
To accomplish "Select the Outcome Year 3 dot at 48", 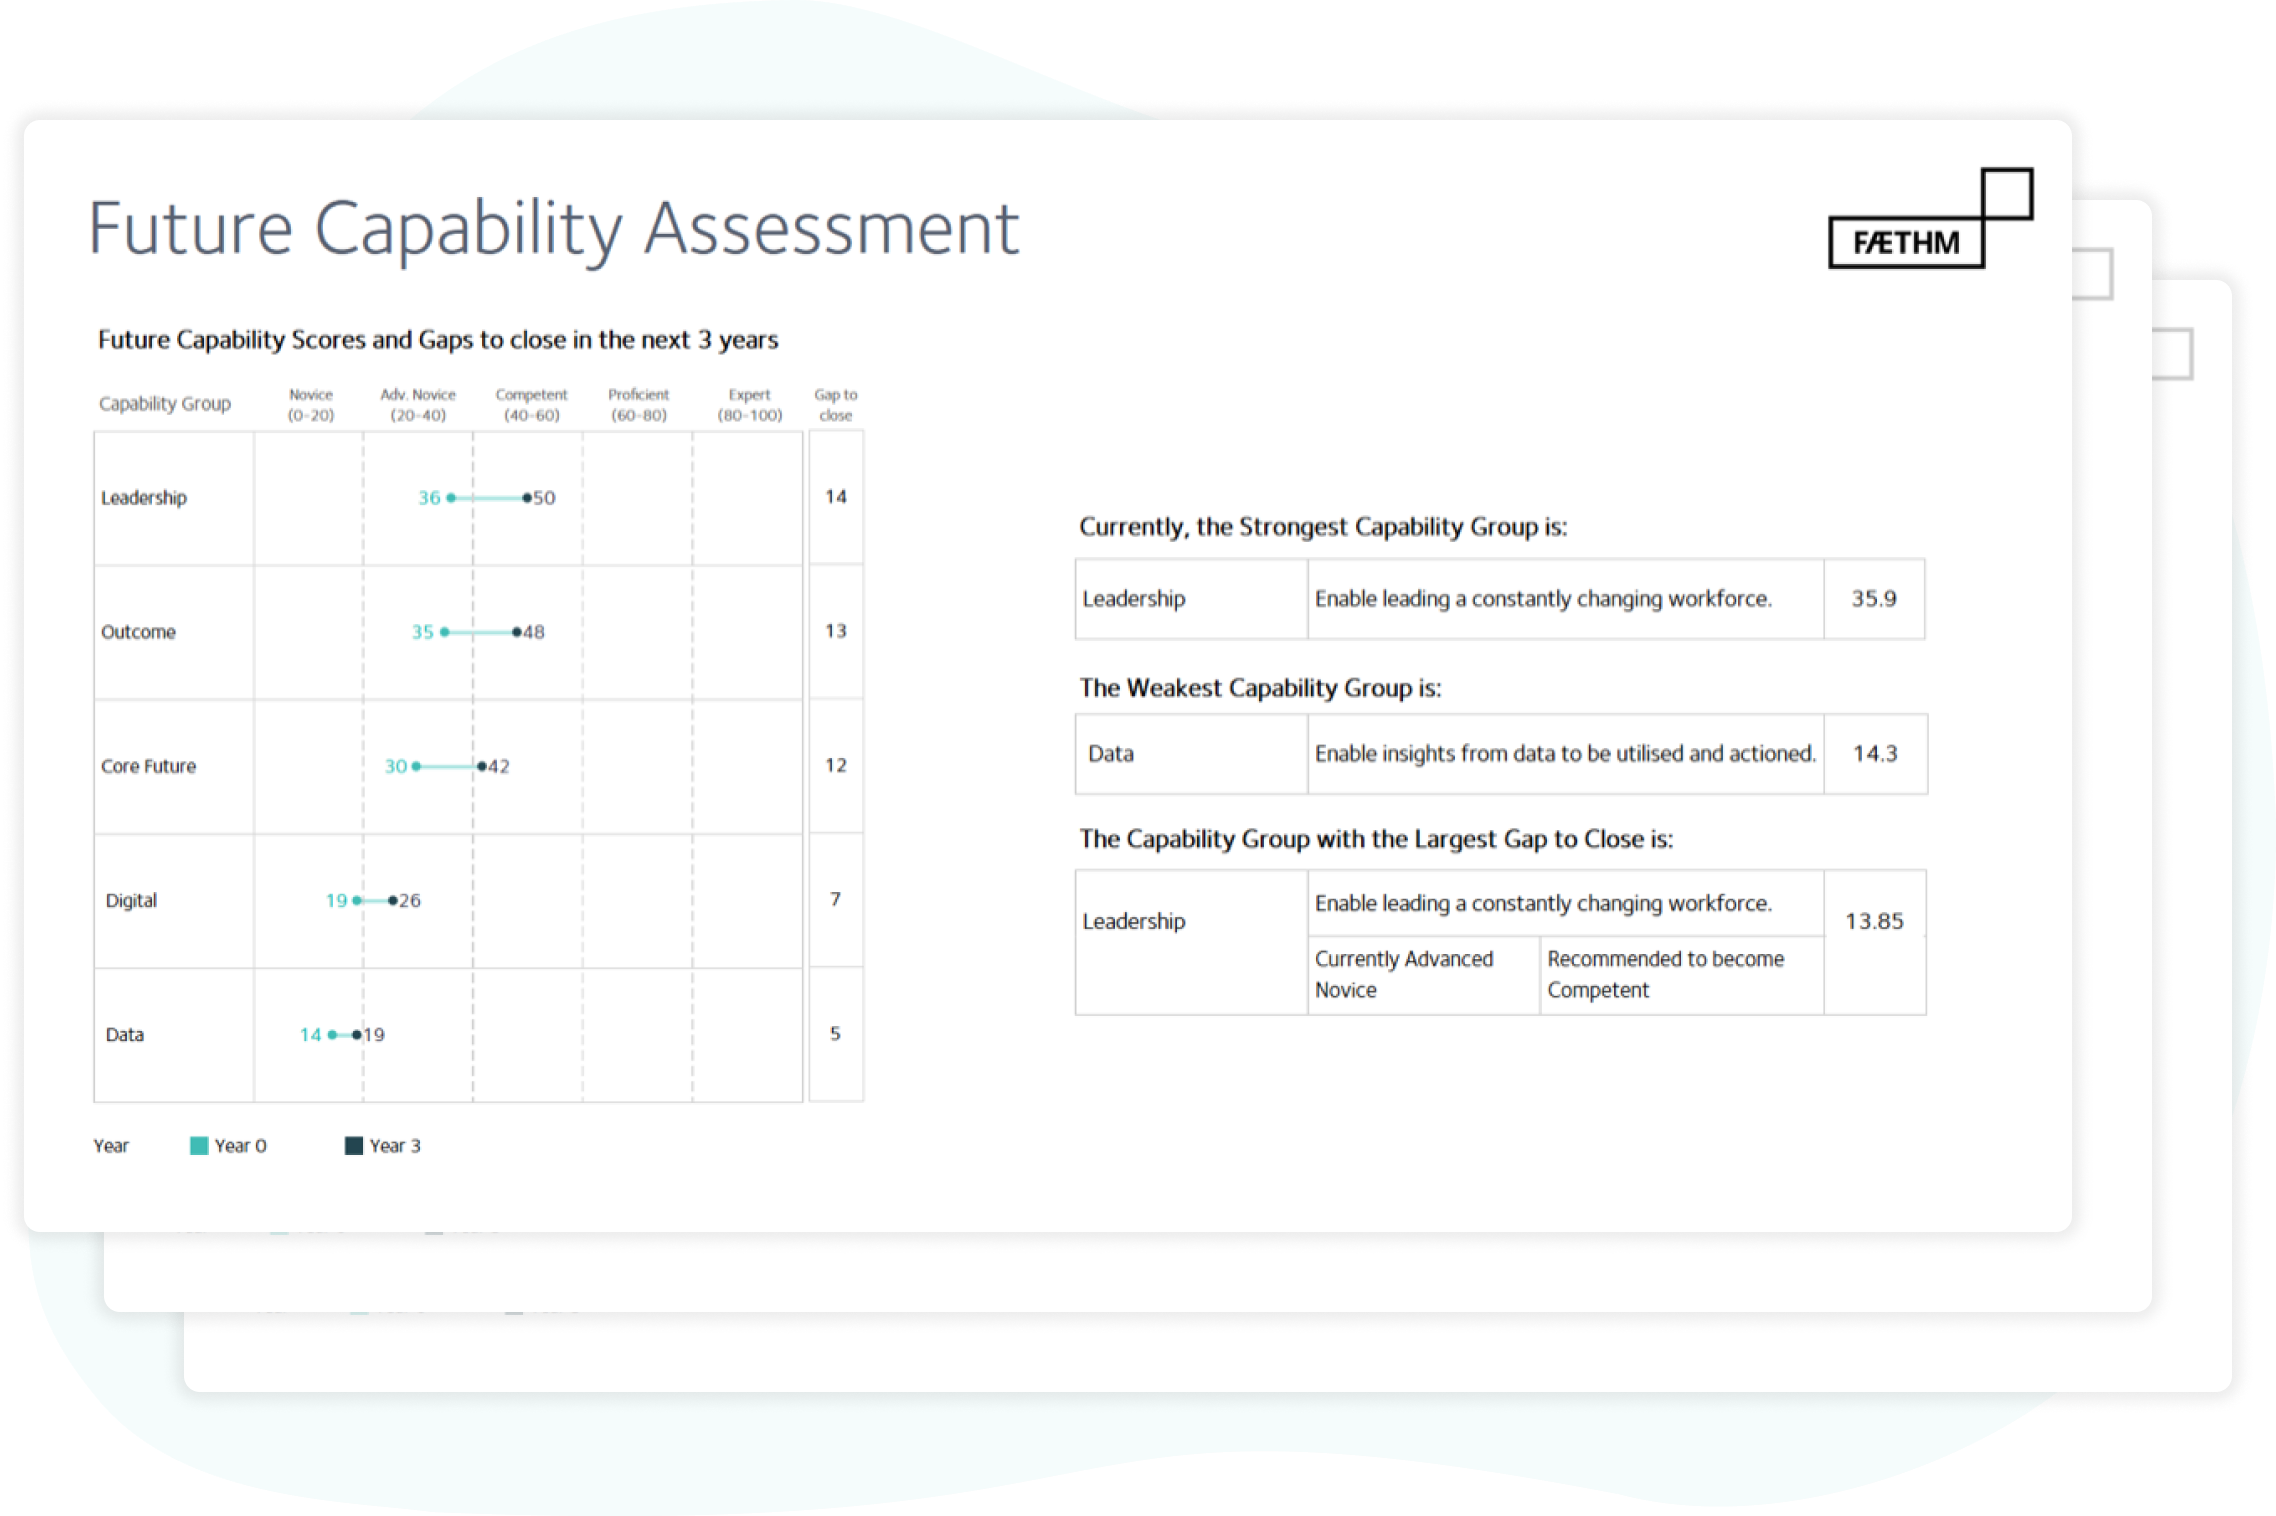I will (x=516, y=632).
